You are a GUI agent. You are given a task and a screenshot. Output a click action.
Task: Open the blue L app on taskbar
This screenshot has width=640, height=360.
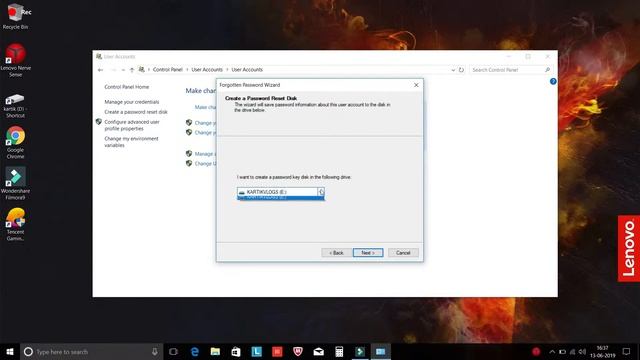[257, 351]
